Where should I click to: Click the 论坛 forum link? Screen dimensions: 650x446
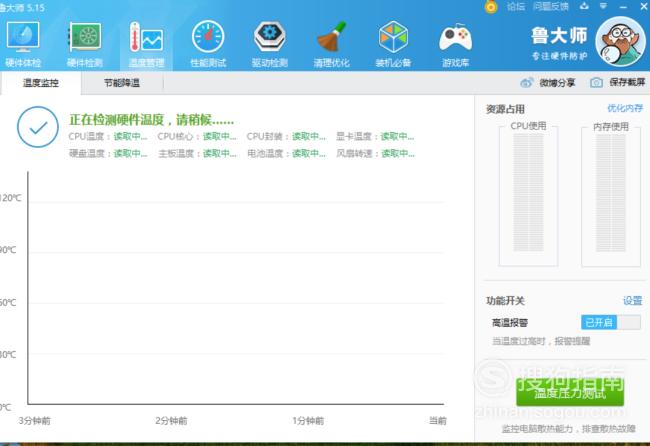pos(516,7)
